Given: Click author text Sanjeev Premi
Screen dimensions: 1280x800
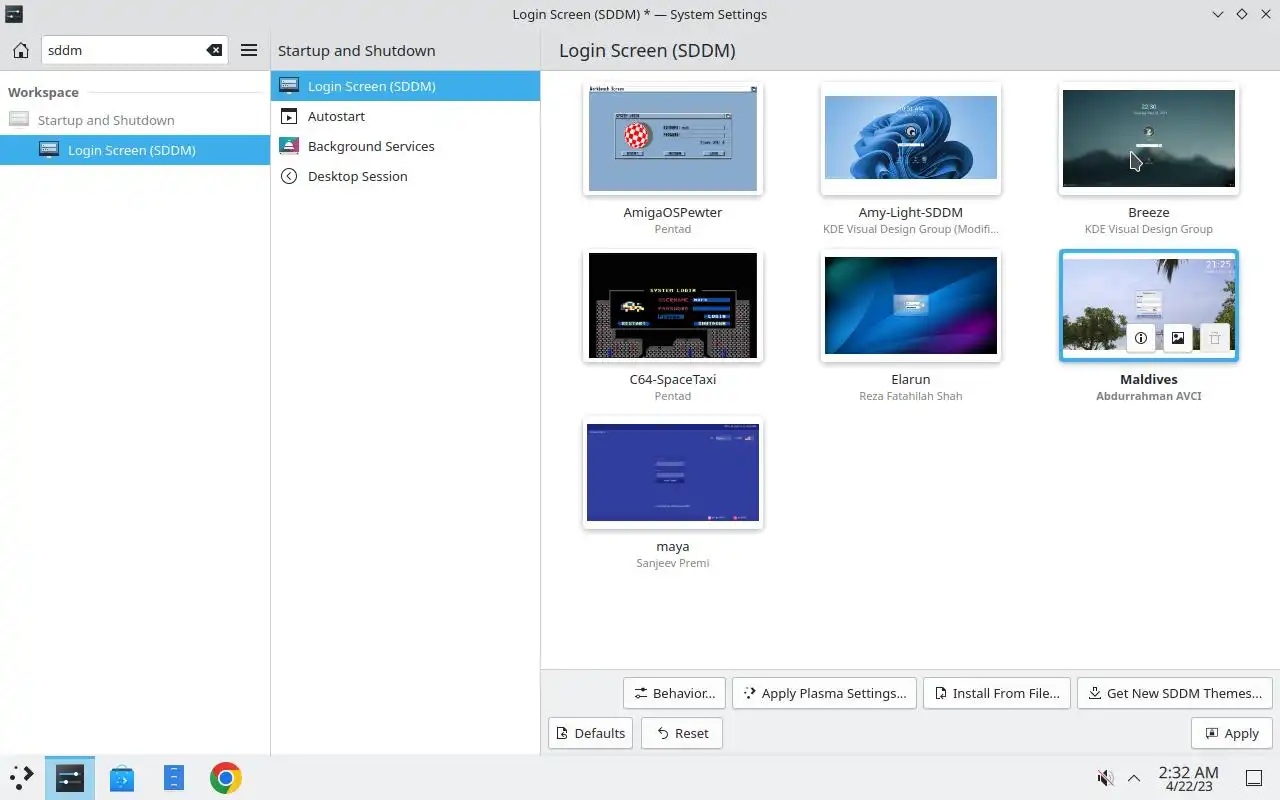Looking at the screenshot, I should 673,563.
